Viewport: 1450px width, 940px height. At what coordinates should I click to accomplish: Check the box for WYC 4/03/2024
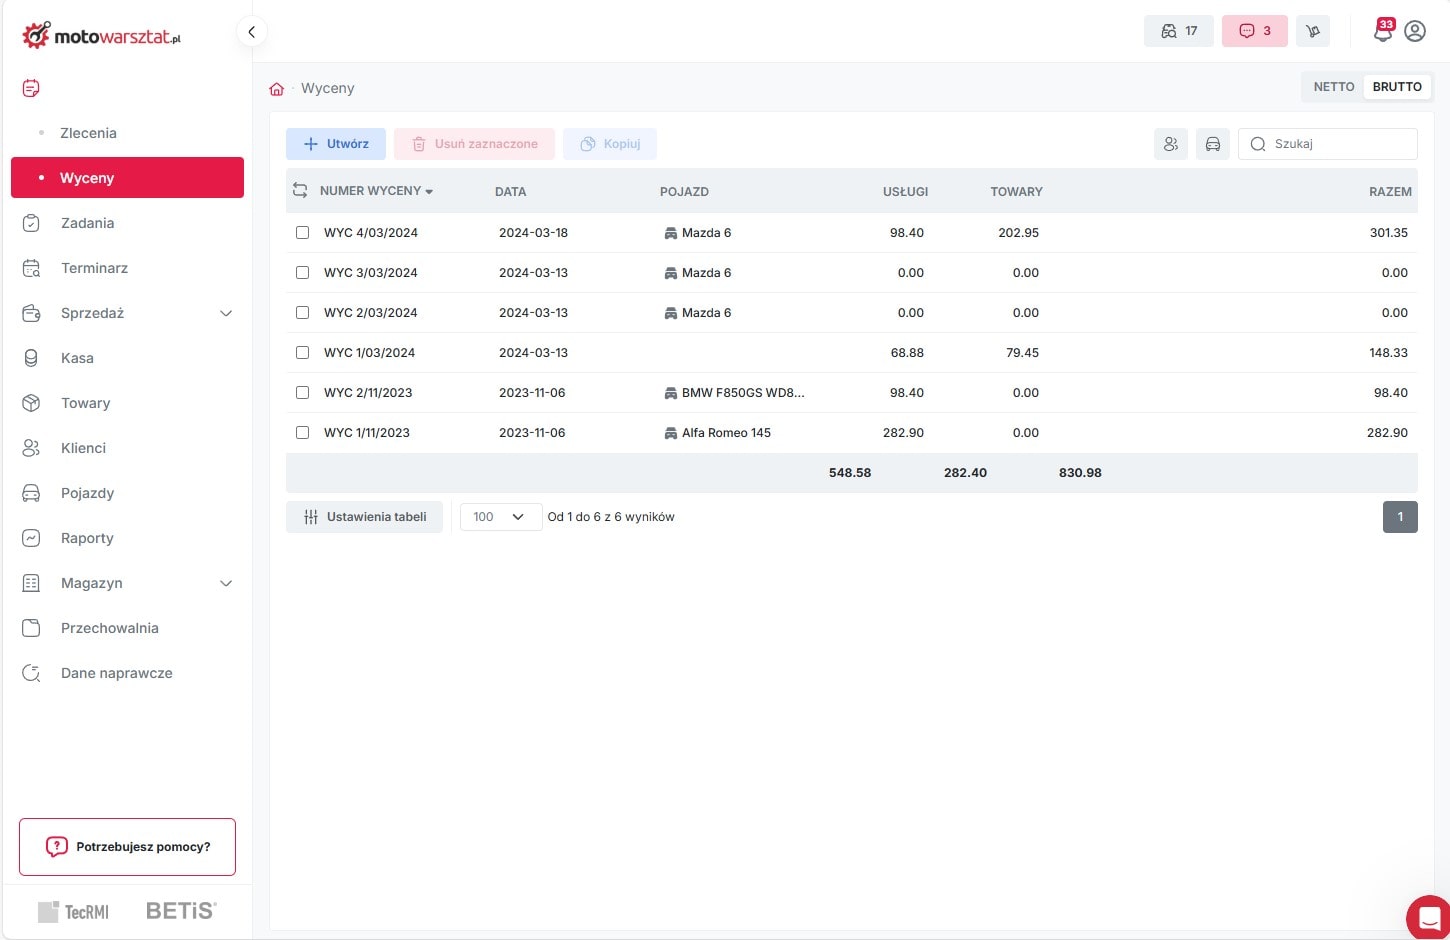point(302,233)
